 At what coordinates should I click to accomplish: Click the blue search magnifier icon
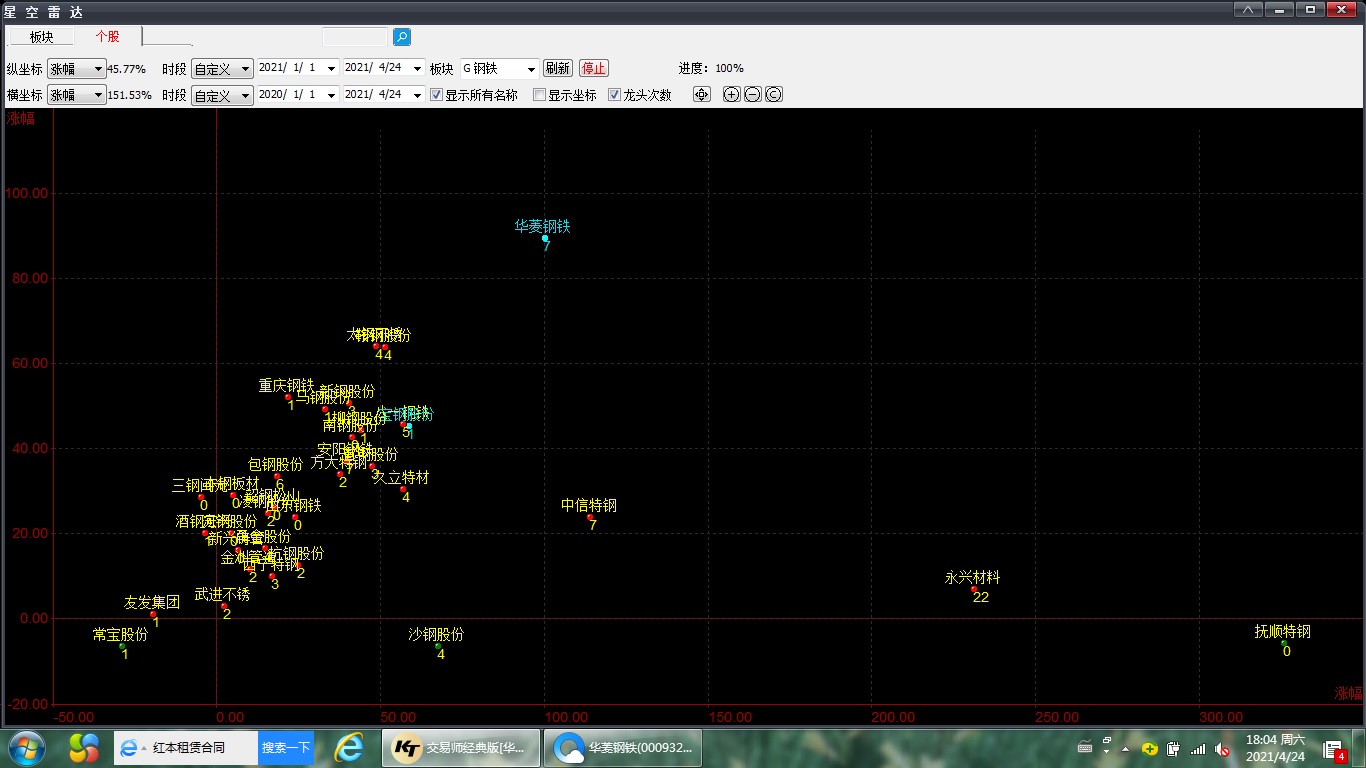pos(402,37)
